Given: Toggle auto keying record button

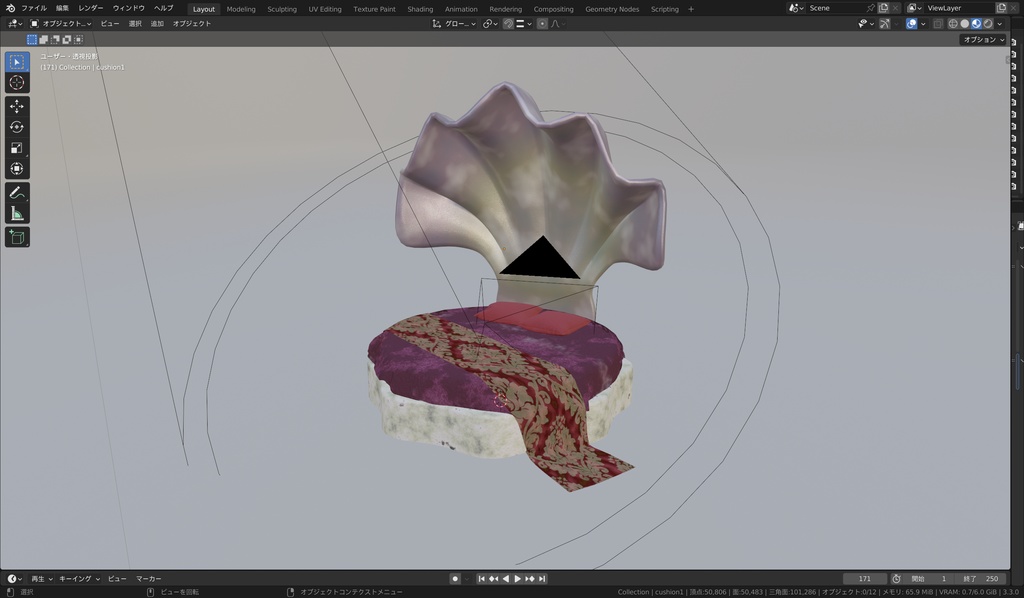Looking at the screenshot, I should [x=455, y=578].
